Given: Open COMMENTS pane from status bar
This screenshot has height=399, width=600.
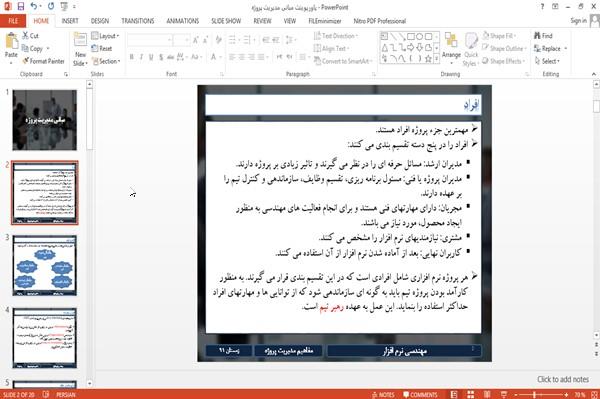Looking at the screenshot, I should (420, 394).
